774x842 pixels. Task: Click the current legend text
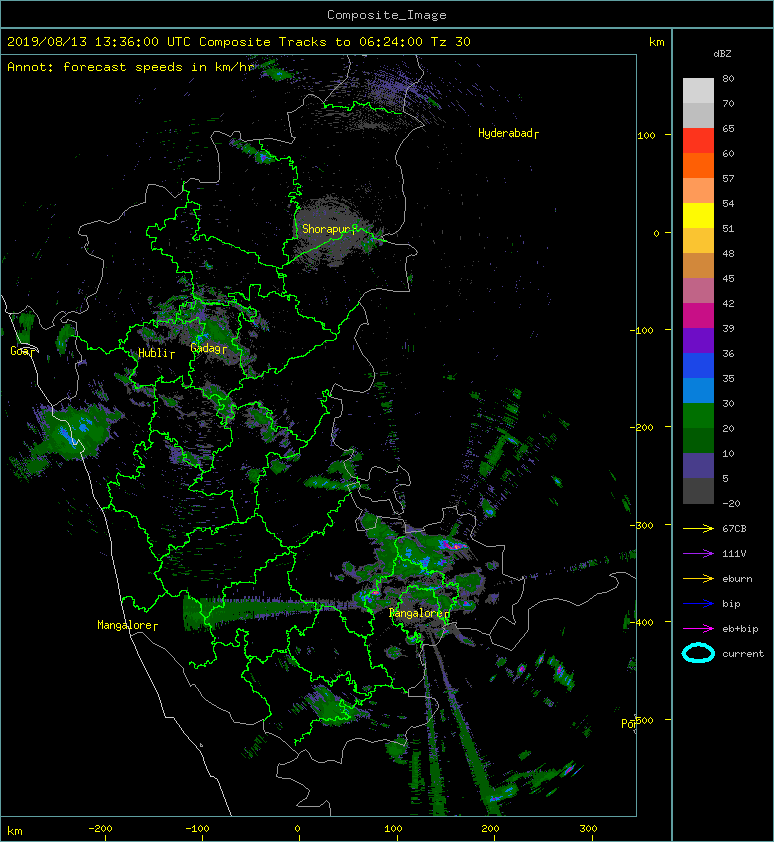pos(743,654)
